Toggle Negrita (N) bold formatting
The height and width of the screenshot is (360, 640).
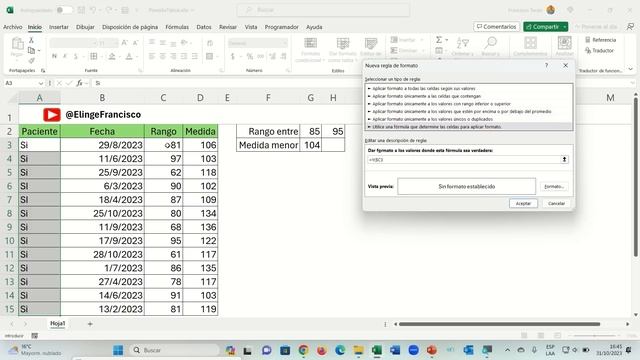(54, 56)
